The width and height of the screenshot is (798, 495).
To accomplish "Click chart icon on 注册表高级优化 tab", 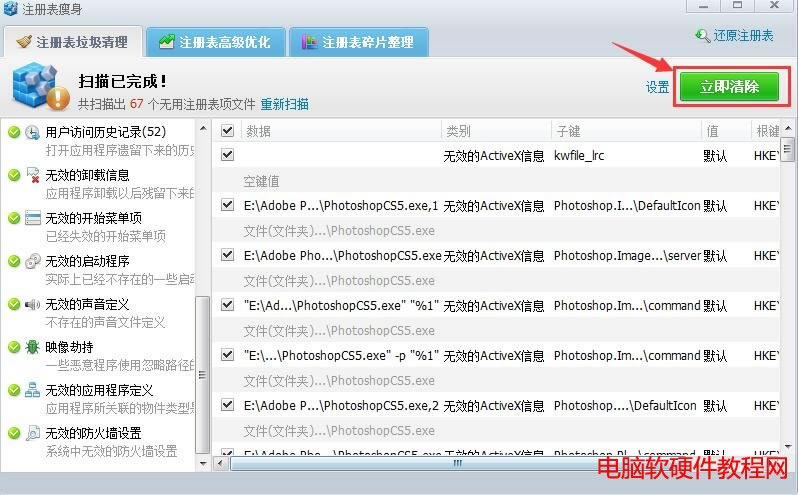I will click(166, 42).
